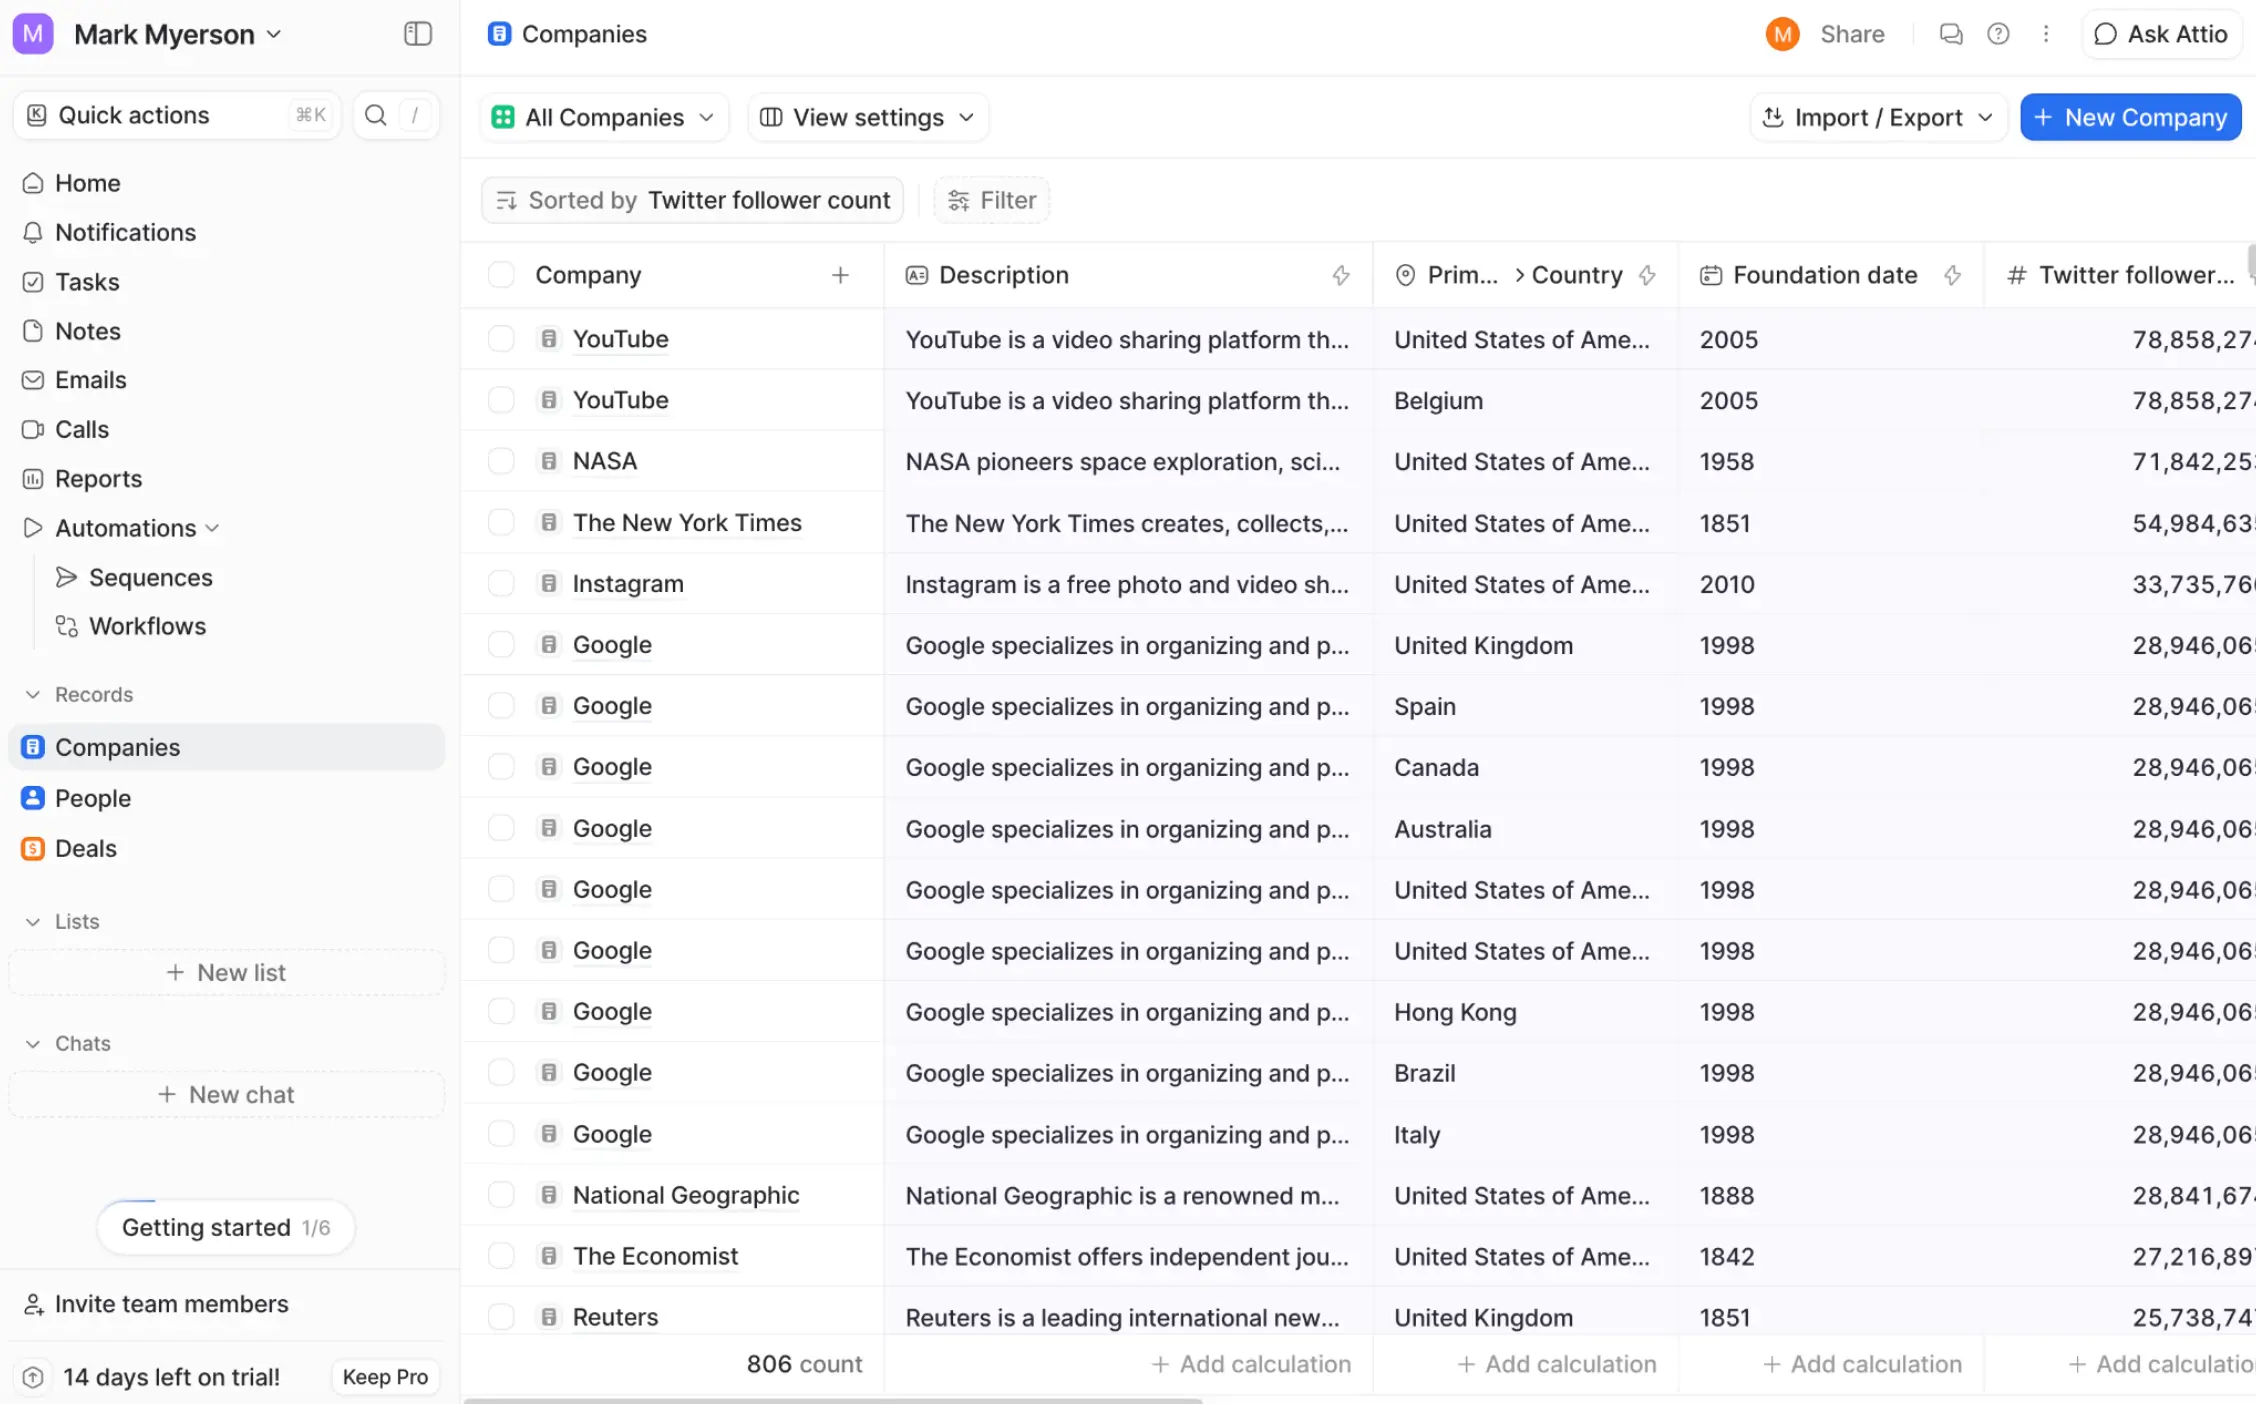Click the horizontal scrollbar at table bottom
2256x1404 pixels.
832,1400
